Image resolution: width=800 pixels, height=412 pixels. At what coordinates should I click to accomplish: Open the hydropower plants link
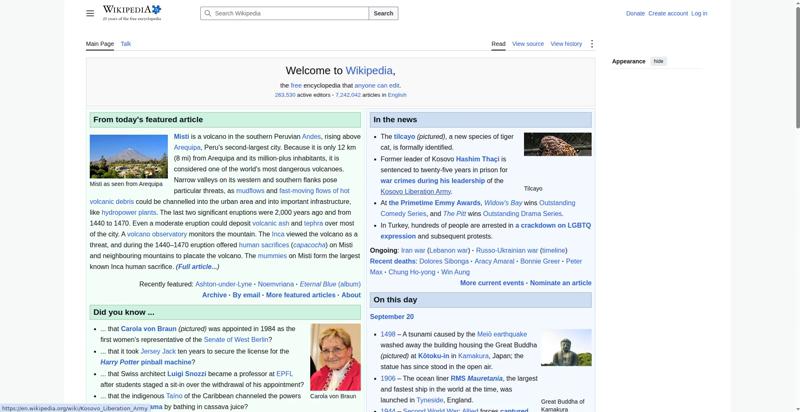[129, 212]
